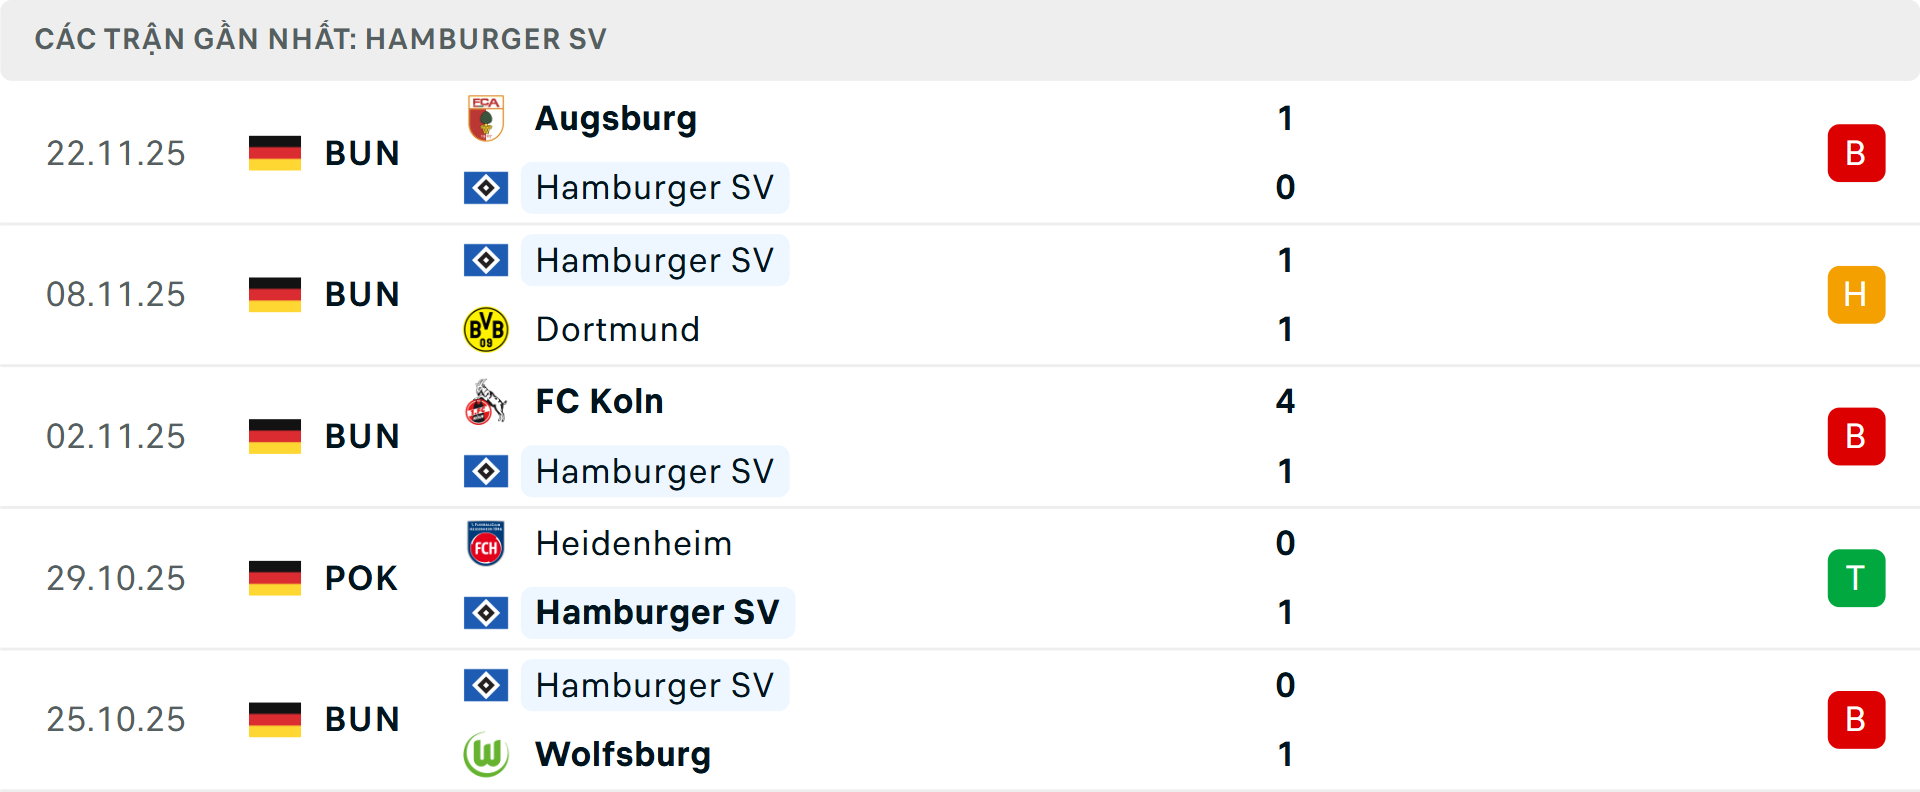This screenshot has width=1920, height=792.
Task: Click German flag beside 08.11.25 match
Action: [275, 295]
